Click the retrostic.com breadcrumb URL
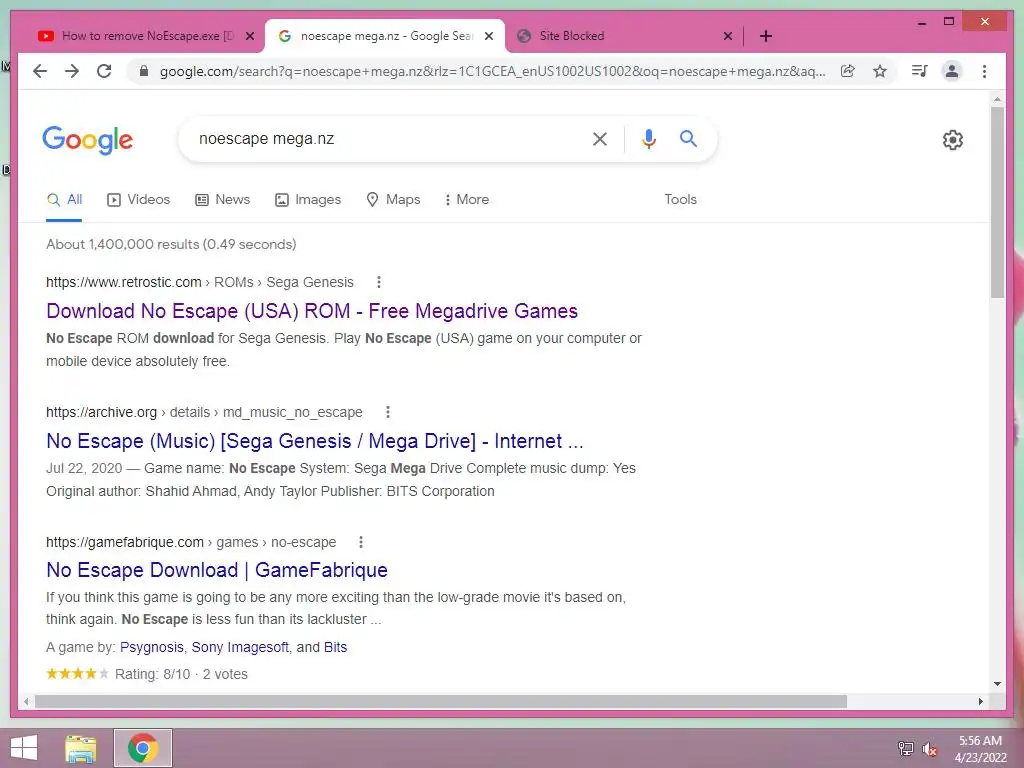 pyautogui.click(x=200, y=282)
